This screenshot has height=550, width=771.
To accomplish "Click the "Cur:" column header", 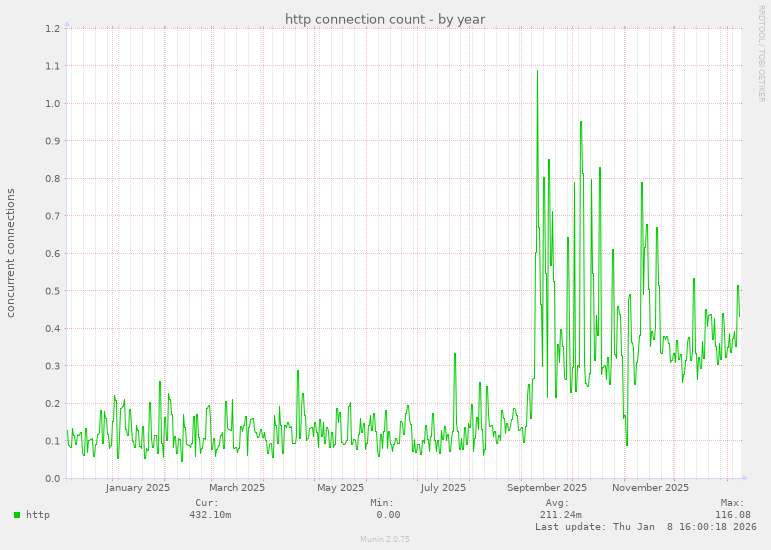I will point(207,503).
